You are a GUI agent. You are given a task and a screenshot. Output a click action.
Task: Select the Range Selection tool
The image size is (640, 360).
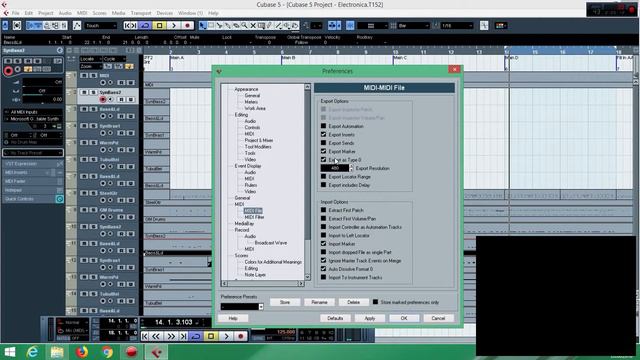pos(211,25)
